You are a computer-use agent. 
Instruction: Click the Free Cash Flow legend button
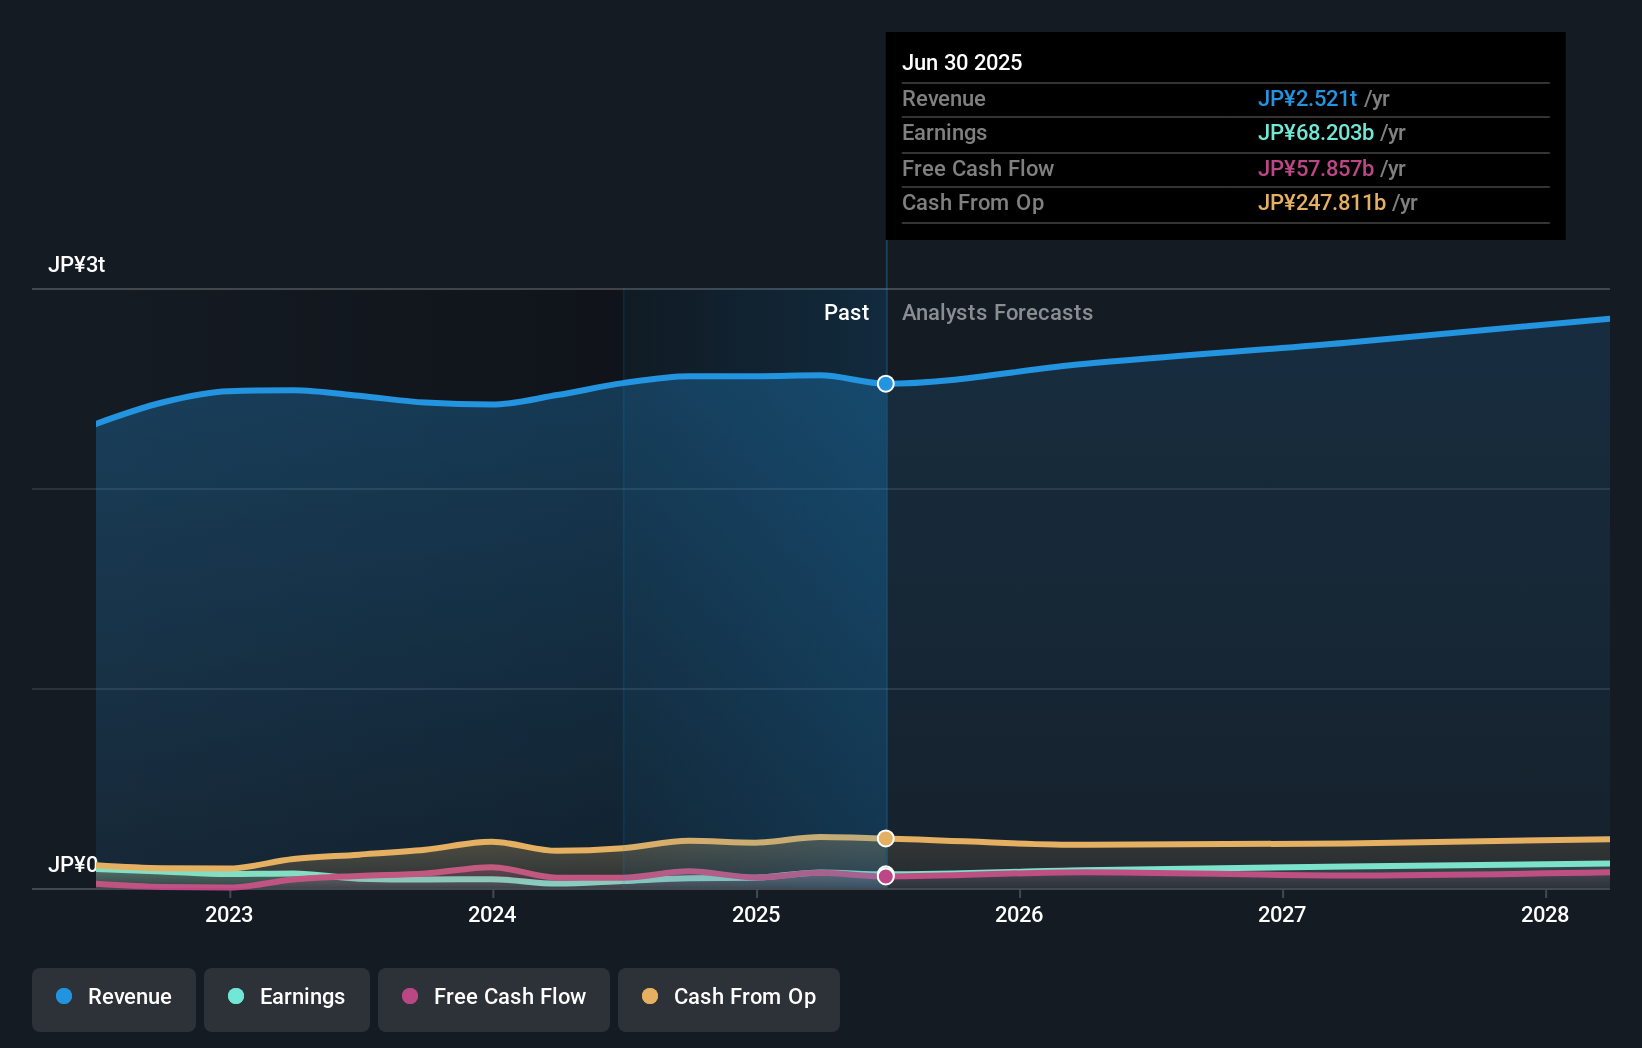tap(494, 999)
